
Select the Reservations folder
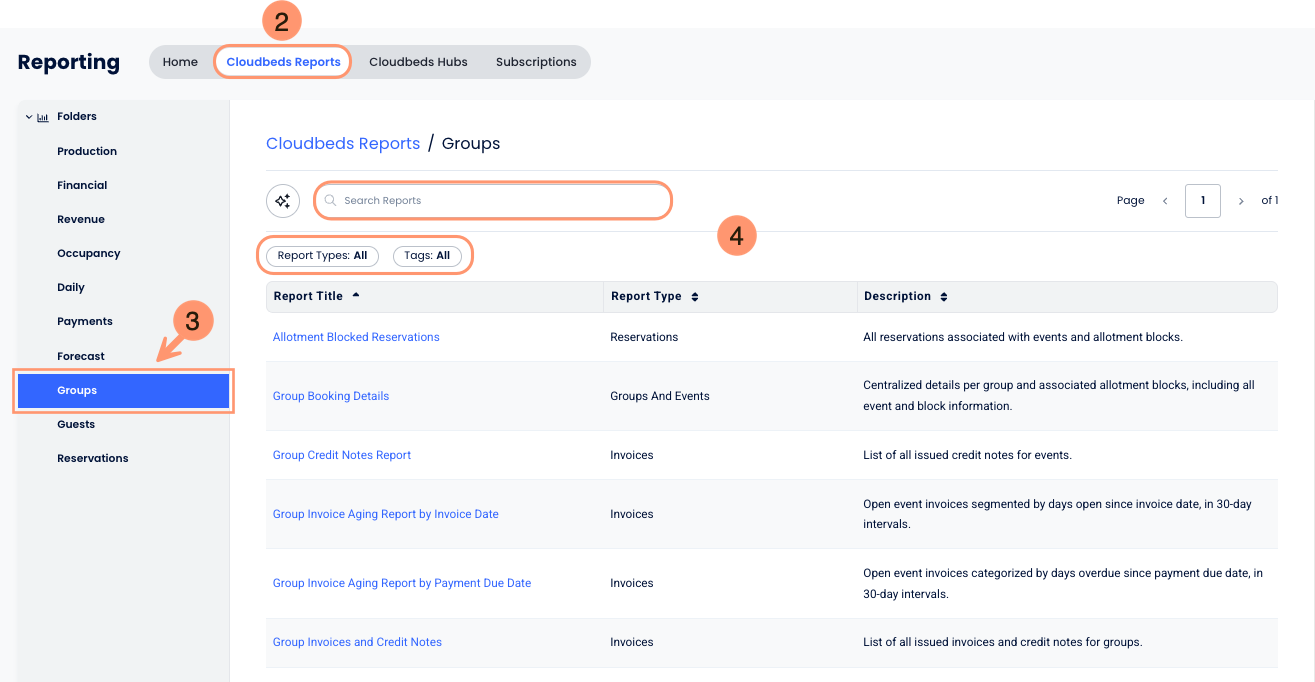93,458
